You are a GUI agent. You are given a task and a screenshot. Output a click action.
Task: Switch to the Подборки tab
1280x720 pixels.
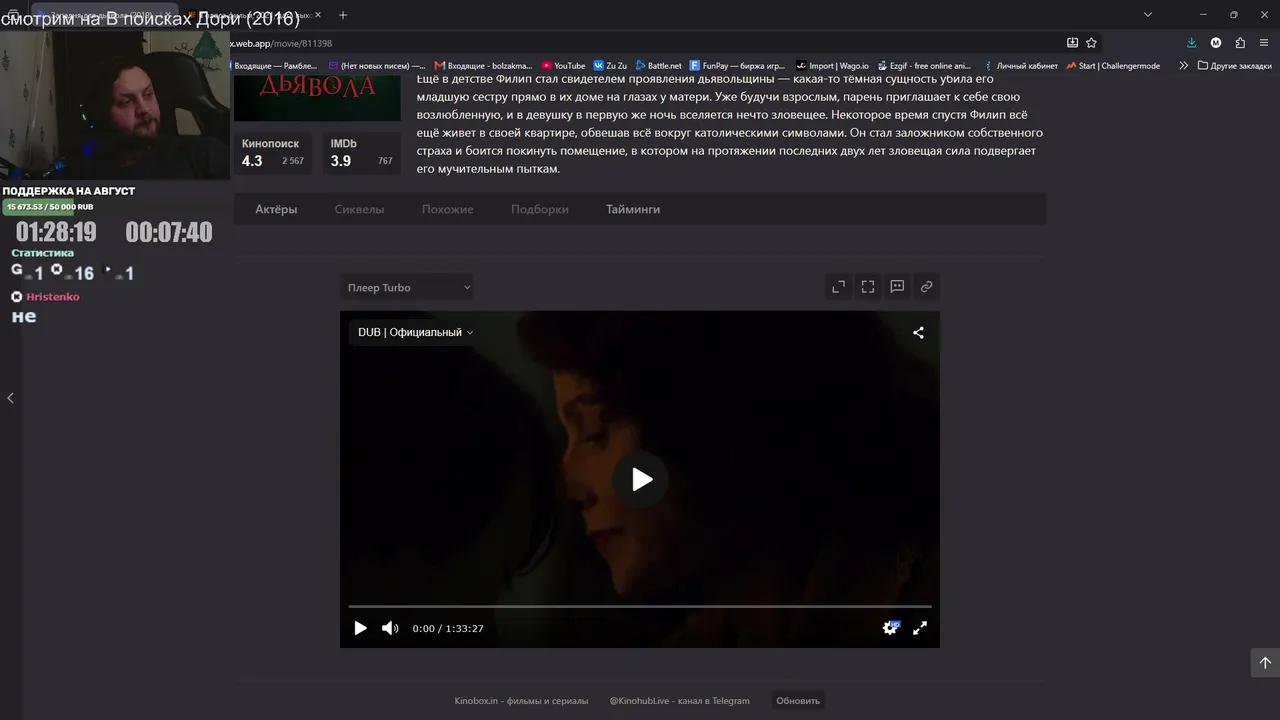coord(540,209)
